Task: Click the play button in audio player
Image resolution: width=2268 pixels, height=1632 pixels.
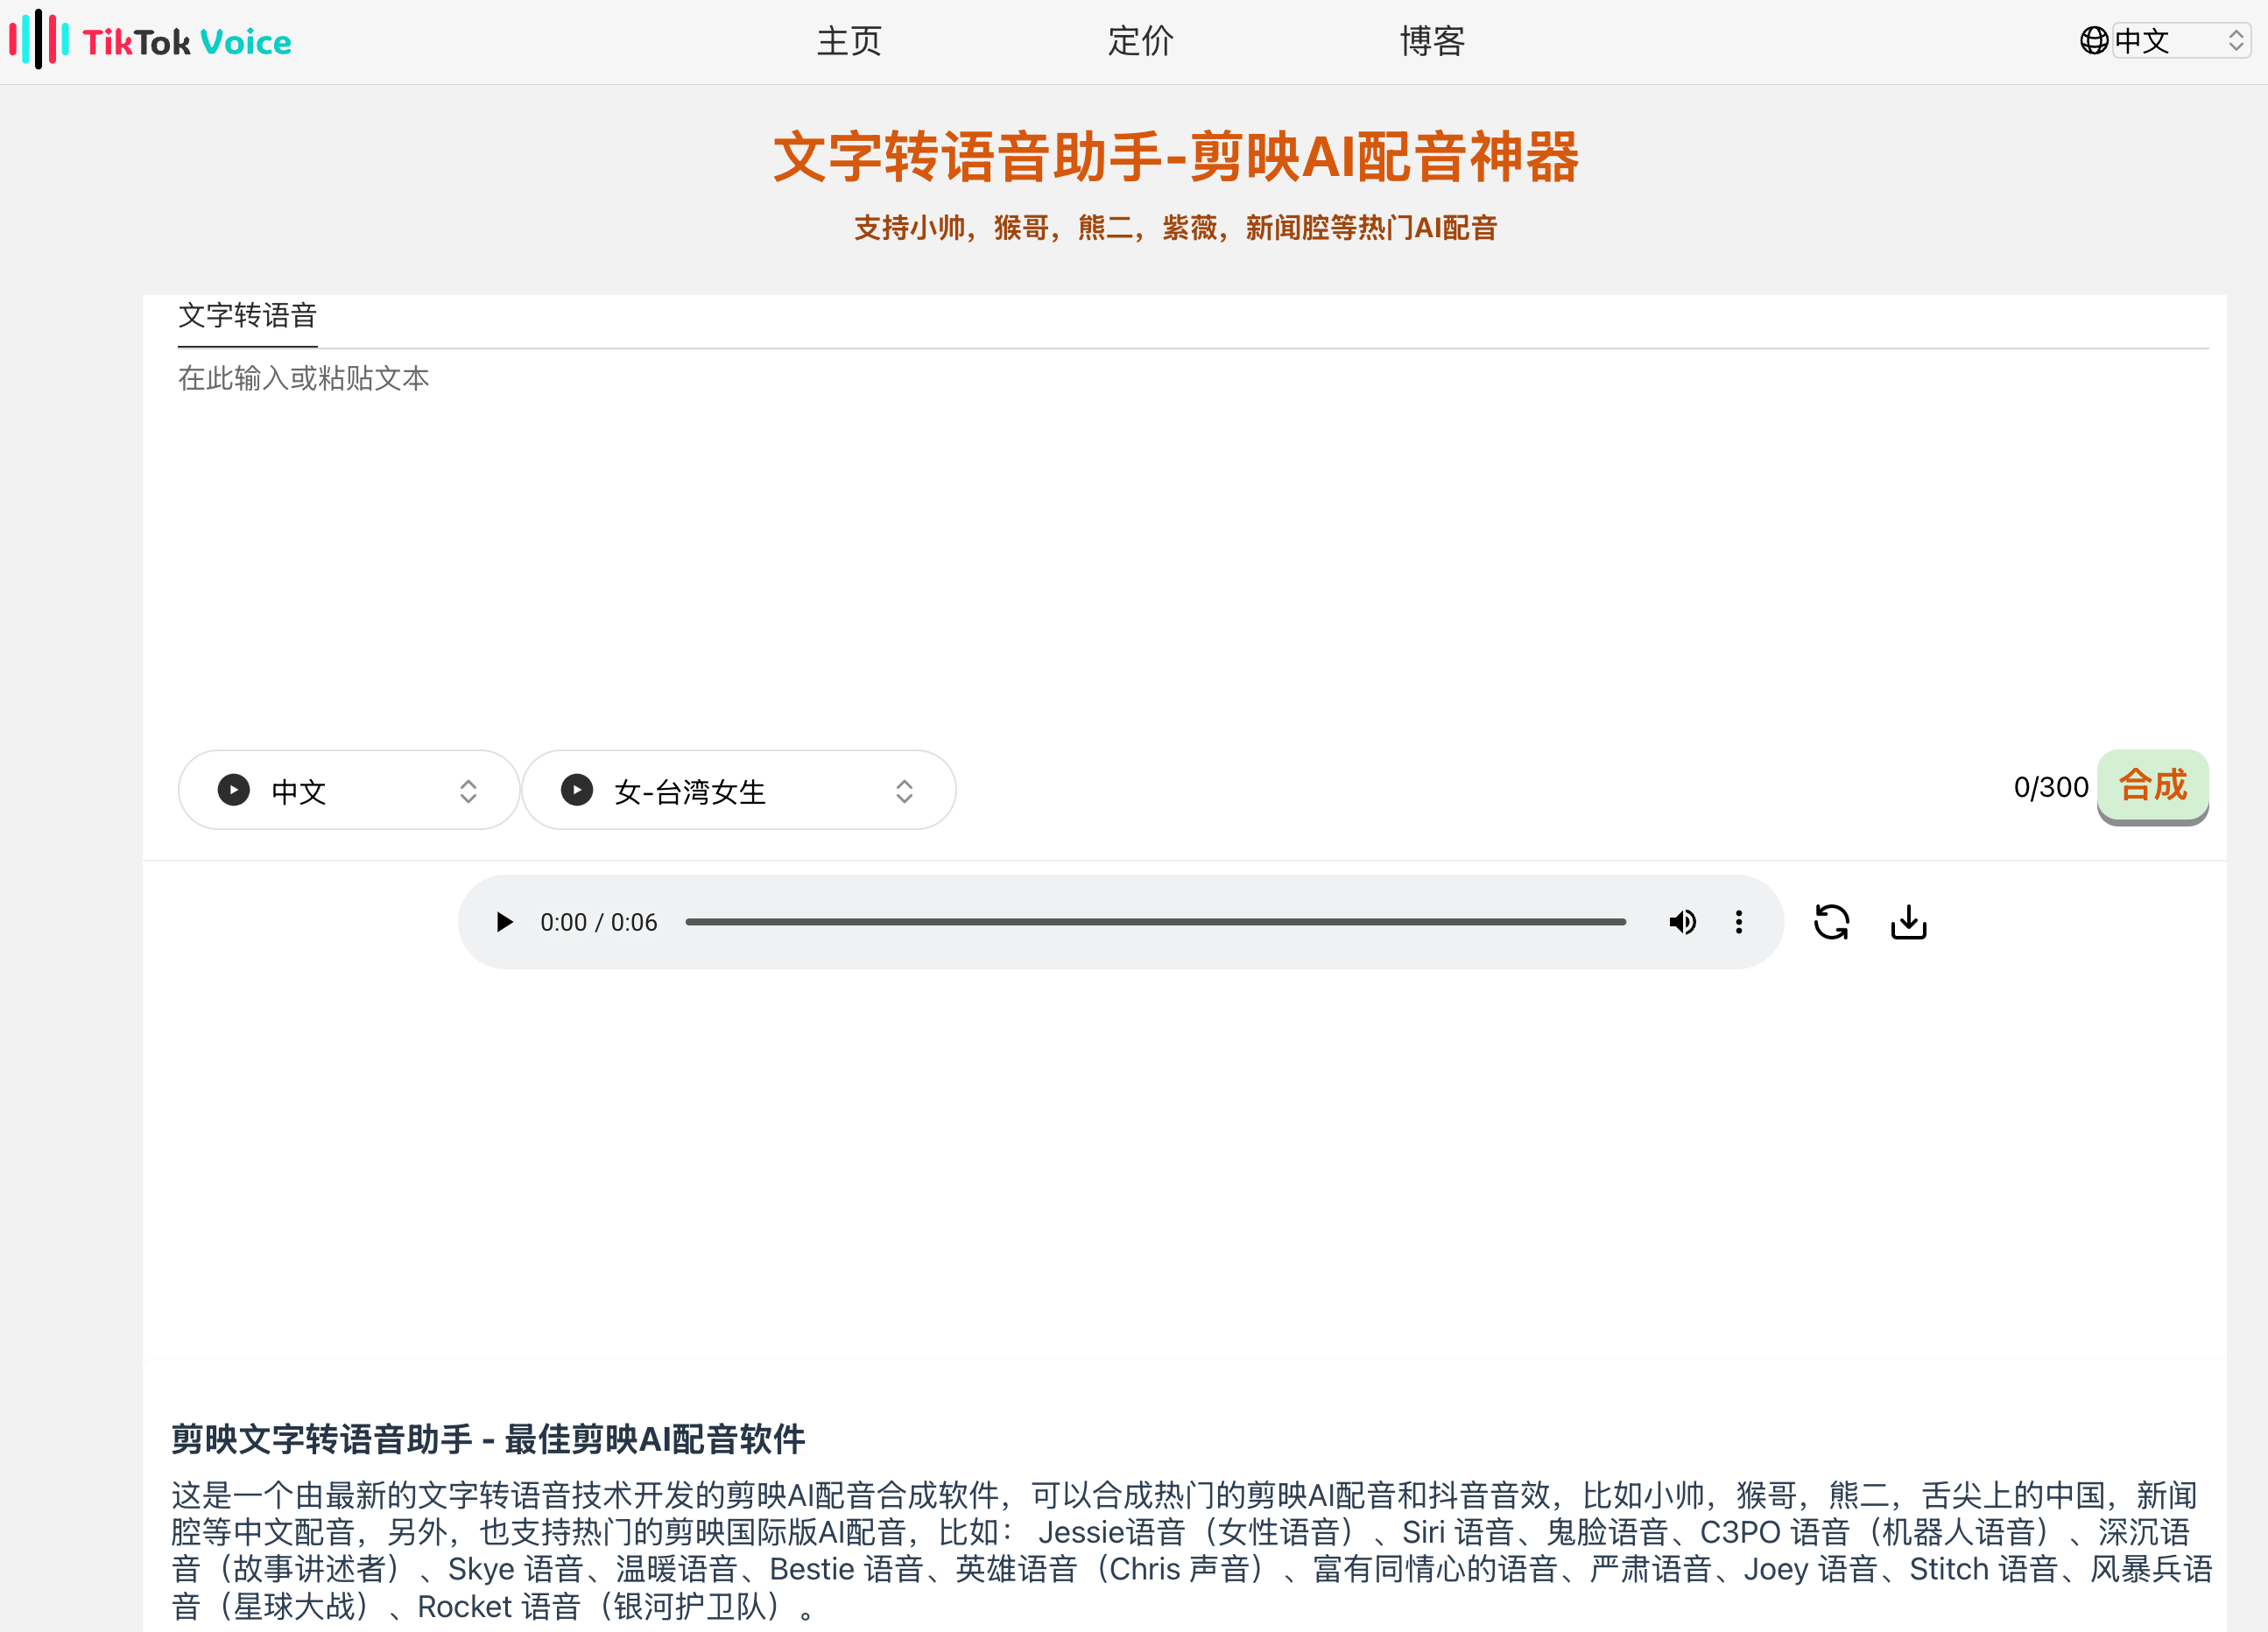Action: pos(502,921)
